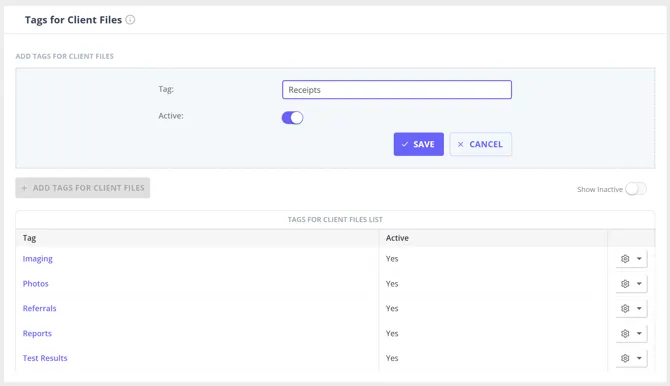The height and width of the screenshot is (386, 670).
Task: Click the info icon beside Tags for Client Files
Action: [x=130, y=20]
